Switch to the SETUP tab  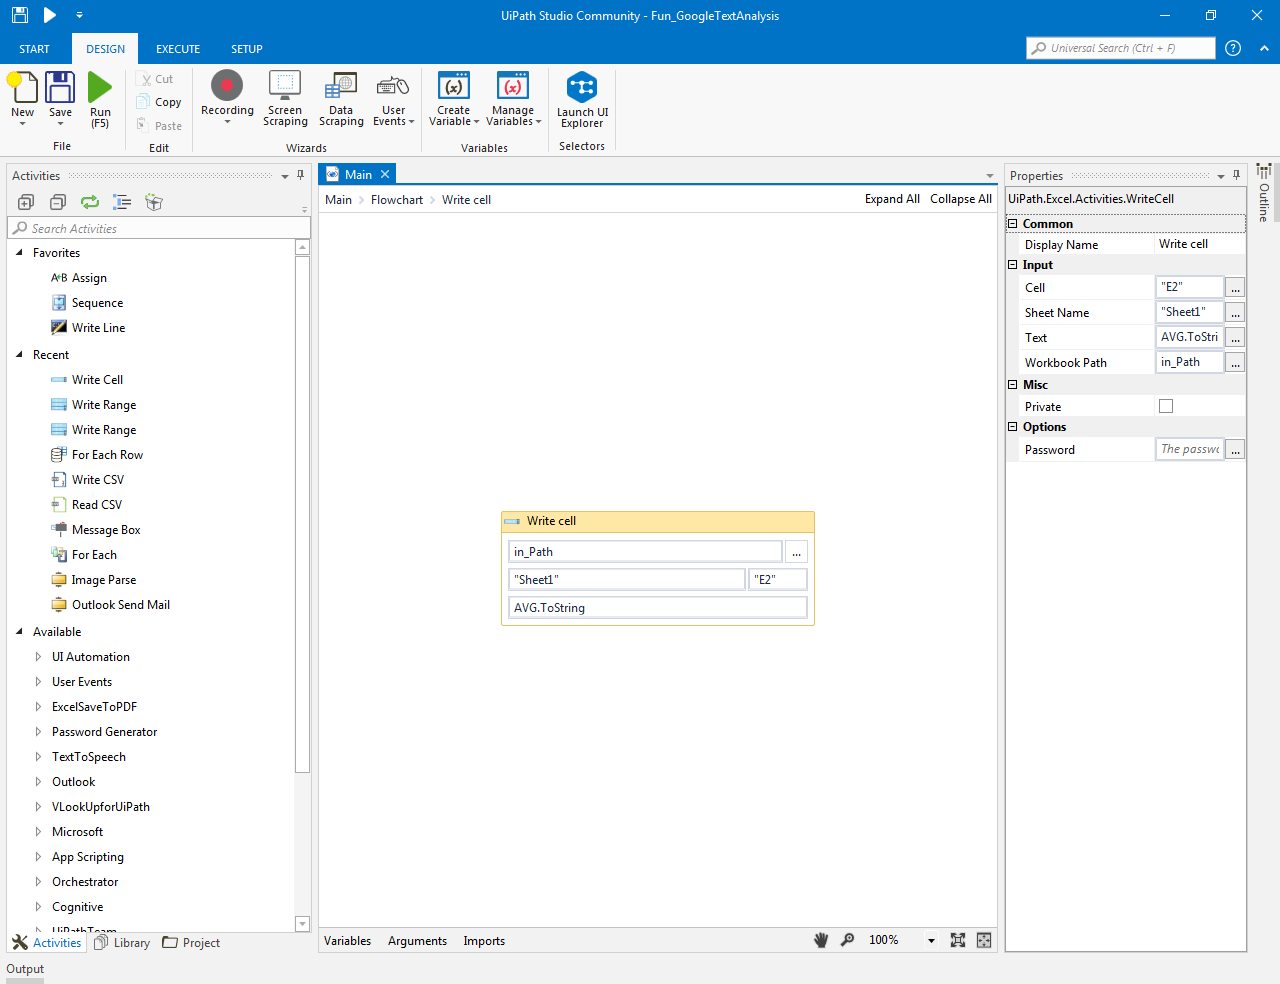247,49
